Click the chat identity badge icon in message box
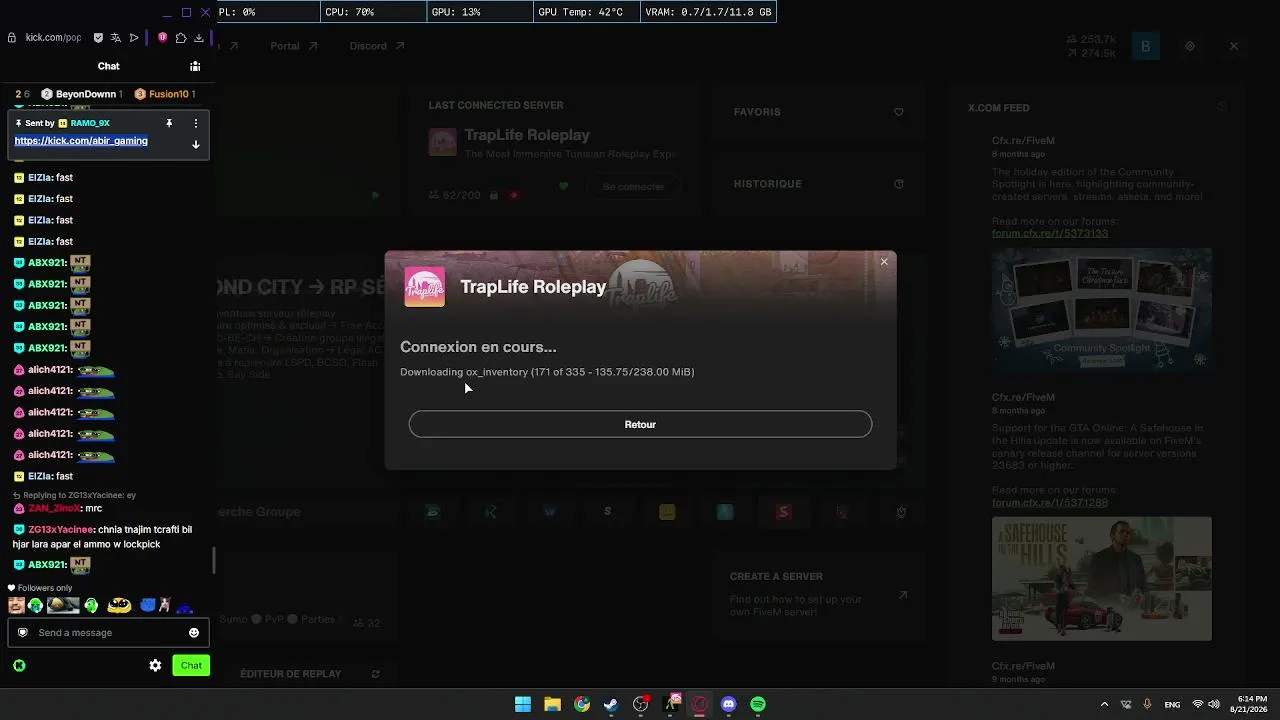1280x720 pixels. click(x=23, y=633)
